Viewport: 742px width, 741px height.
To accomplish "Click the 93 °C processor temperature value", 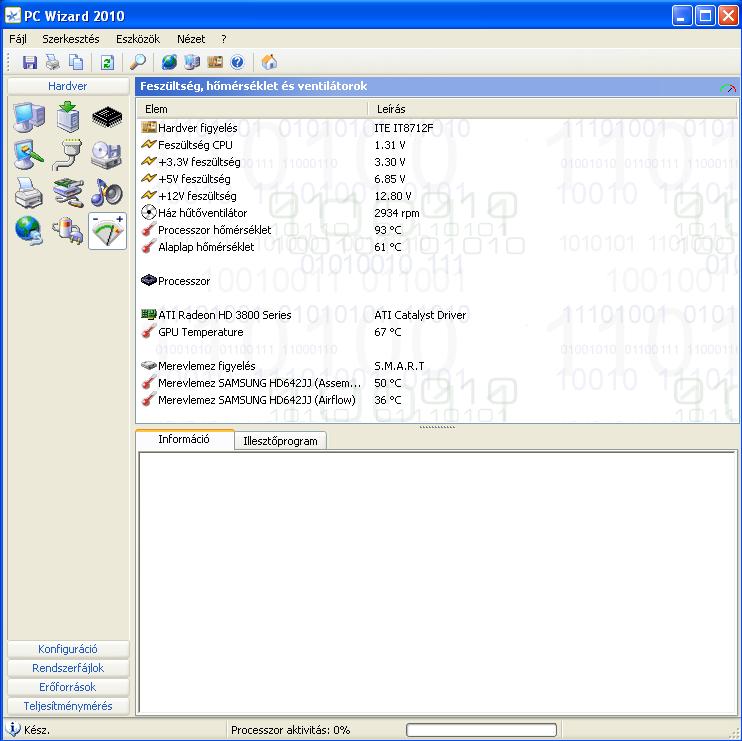I will 388,230.
